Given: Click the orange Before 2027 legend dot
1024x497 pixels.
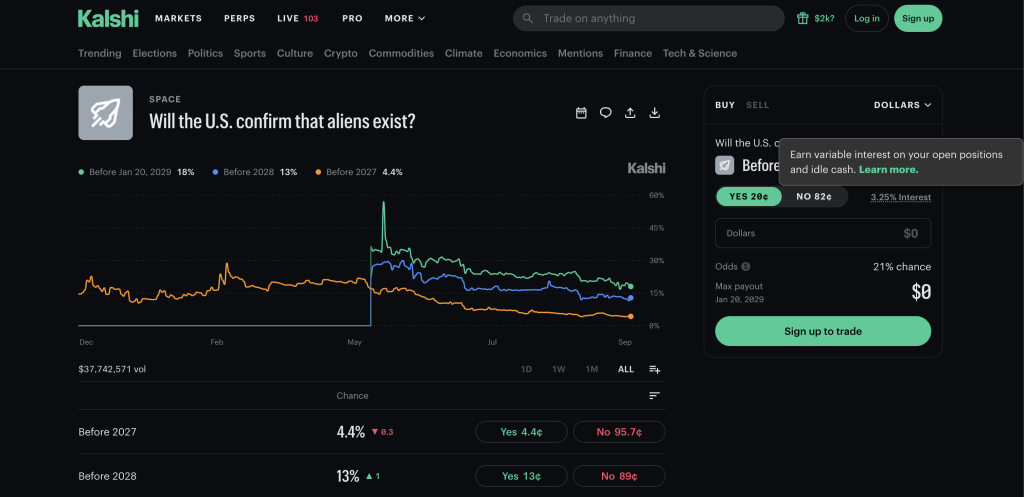Looking at the screenshot, I should 318,172.
